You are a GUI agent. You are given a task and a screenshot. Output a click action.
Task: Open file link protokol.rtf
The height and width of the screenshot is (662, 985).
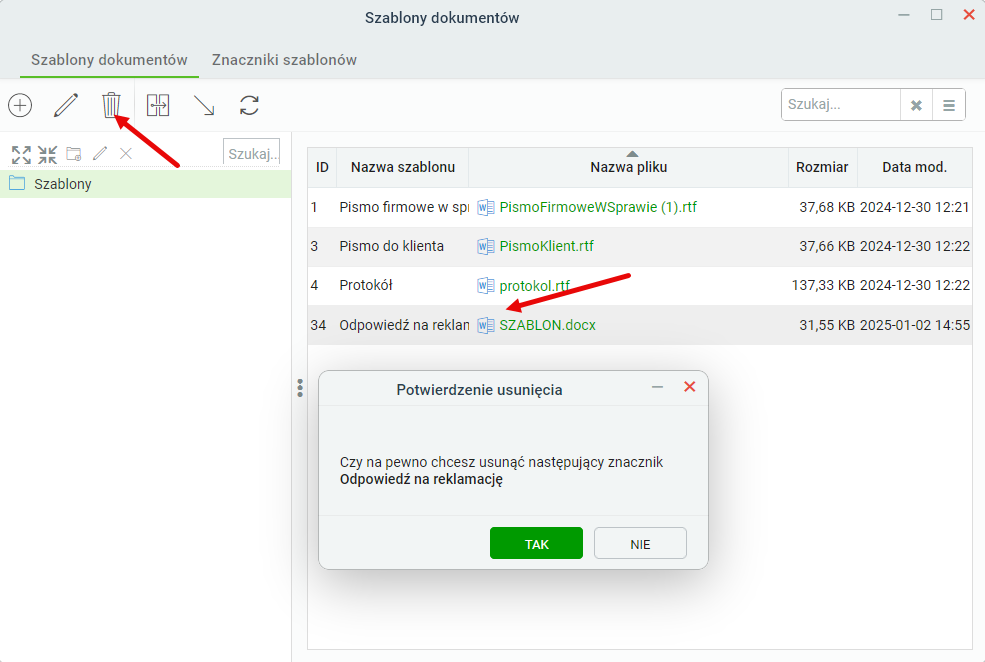[535, 286]
